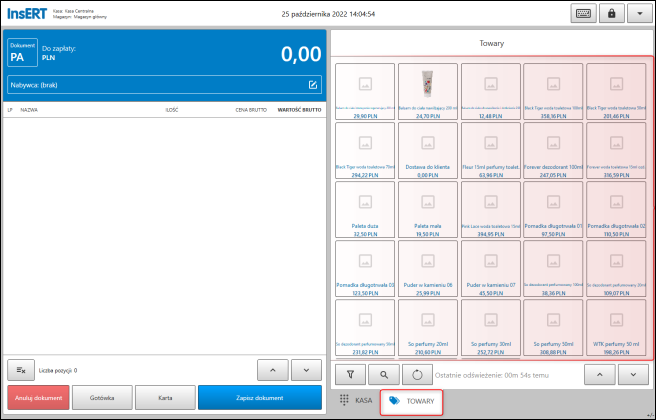Edit the buyer with the Nabywca pencil icon

pyautogui.click(x=313, y=85)
